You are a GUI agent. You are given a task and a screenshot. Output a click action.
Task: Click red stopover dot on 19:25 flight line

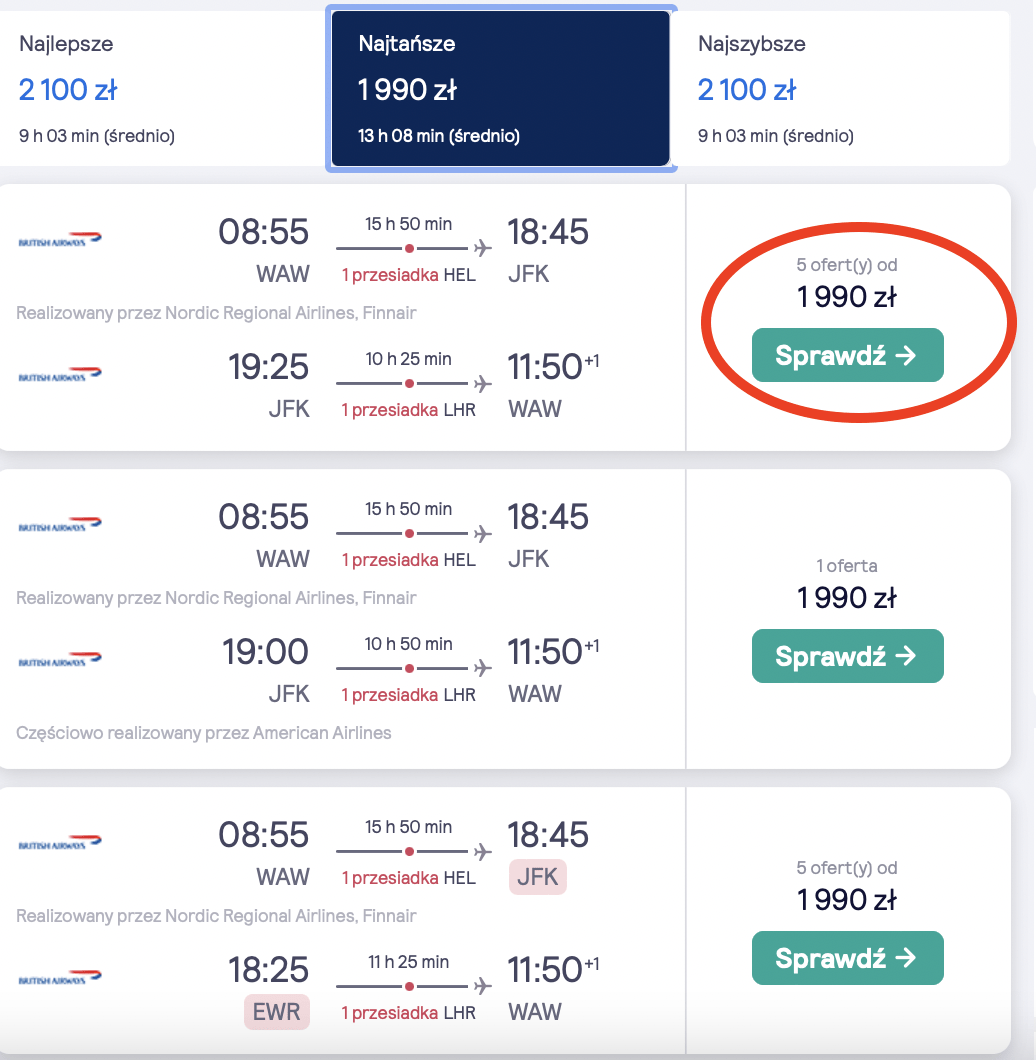[x=409, y=383]
